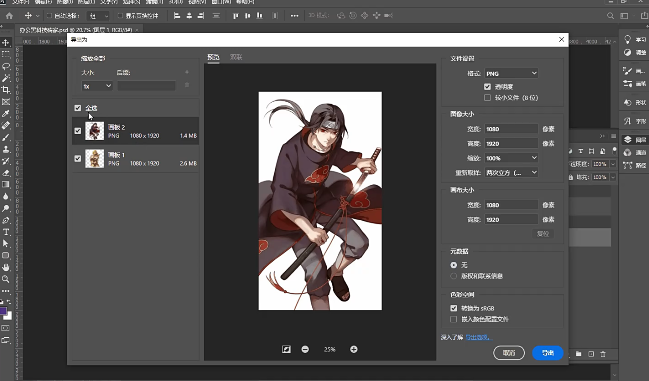649x381 pixels.
Task: Open the auto-select target dropdown in options bar
Action: click(x=98, y=16)
